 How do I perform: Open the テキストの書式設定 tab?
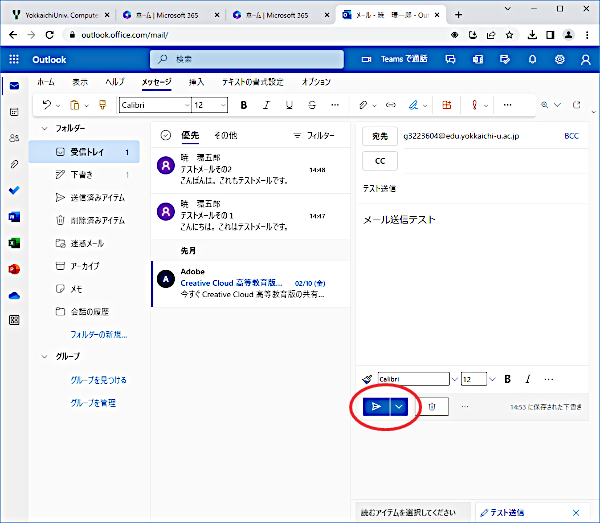pyautogui.click(x=253, y=82)
